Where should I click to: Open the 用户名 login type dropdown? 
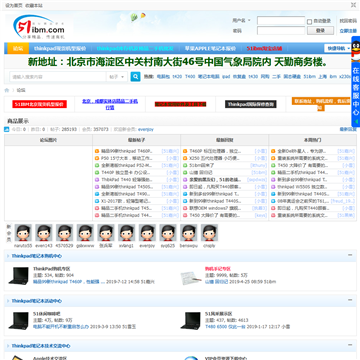pyautogui.click(x=242, y=21)
